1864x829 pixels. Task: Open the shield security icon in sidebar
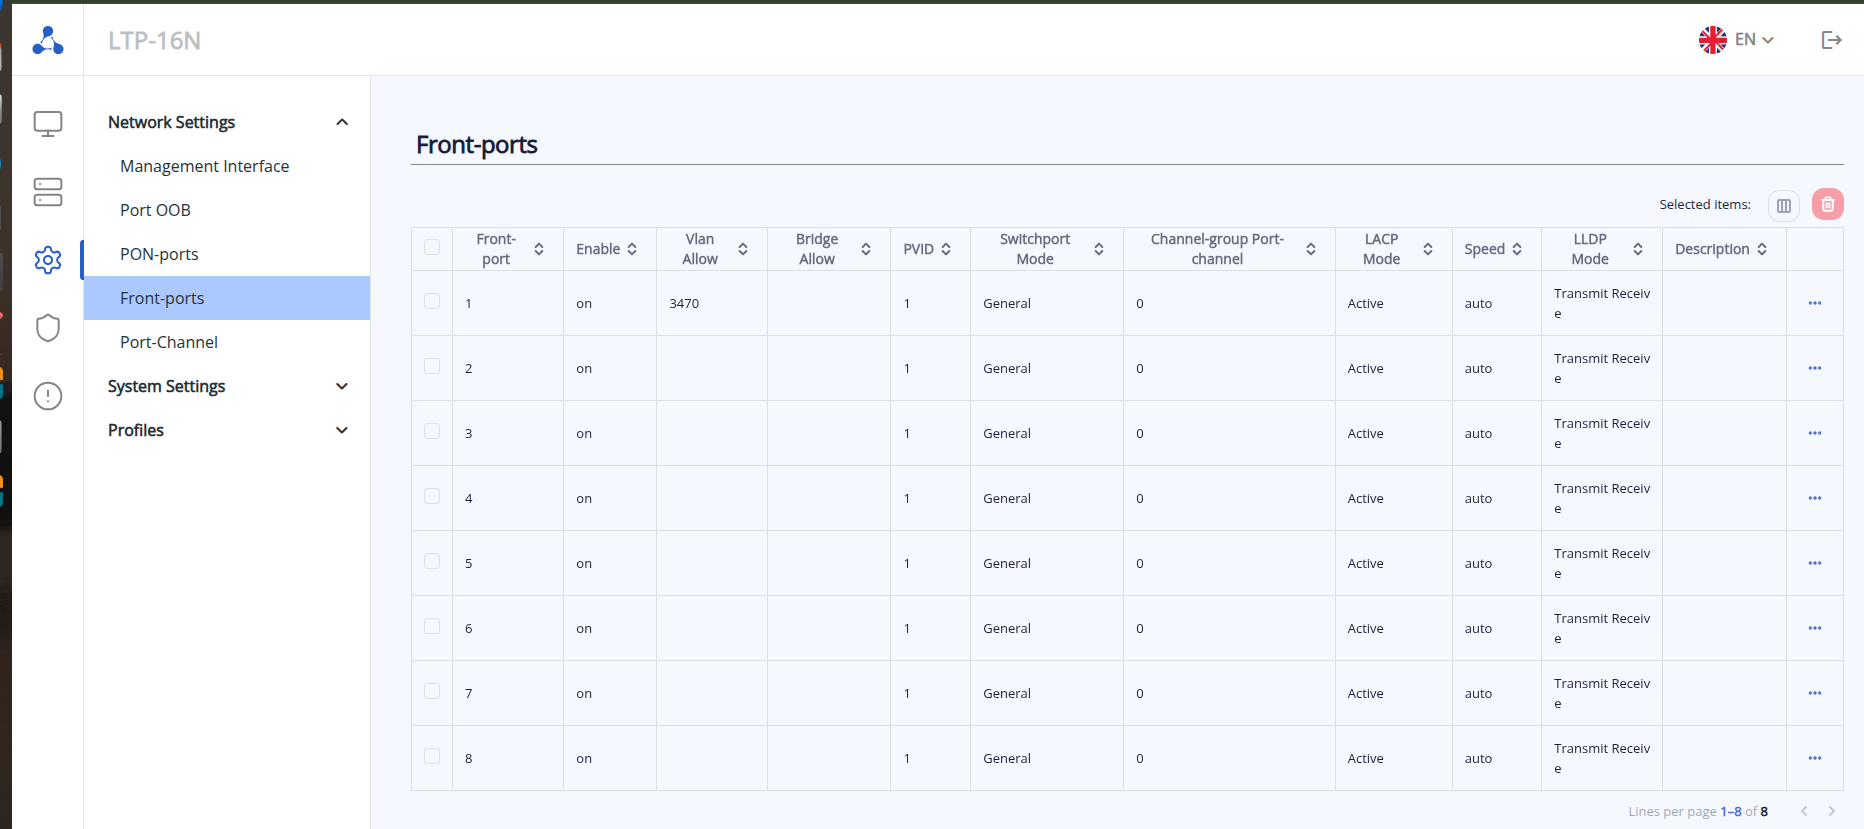(48, 328)
